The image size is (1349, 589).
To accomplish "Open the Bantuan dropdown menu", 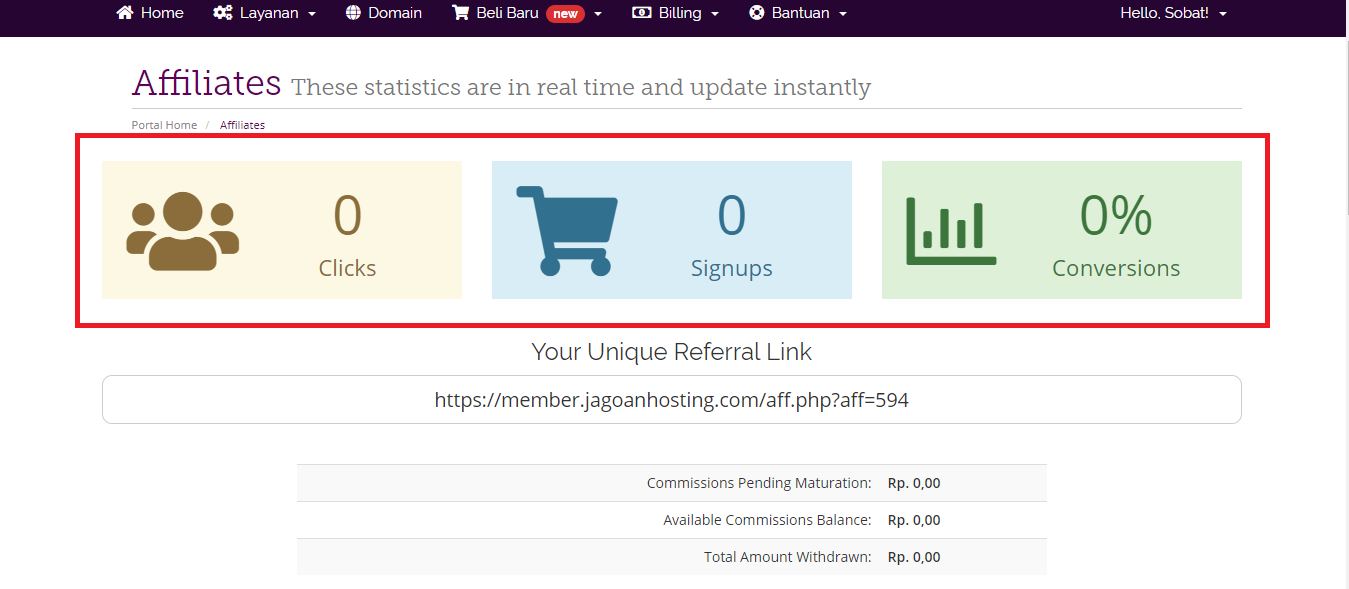I will click(798, 13).
